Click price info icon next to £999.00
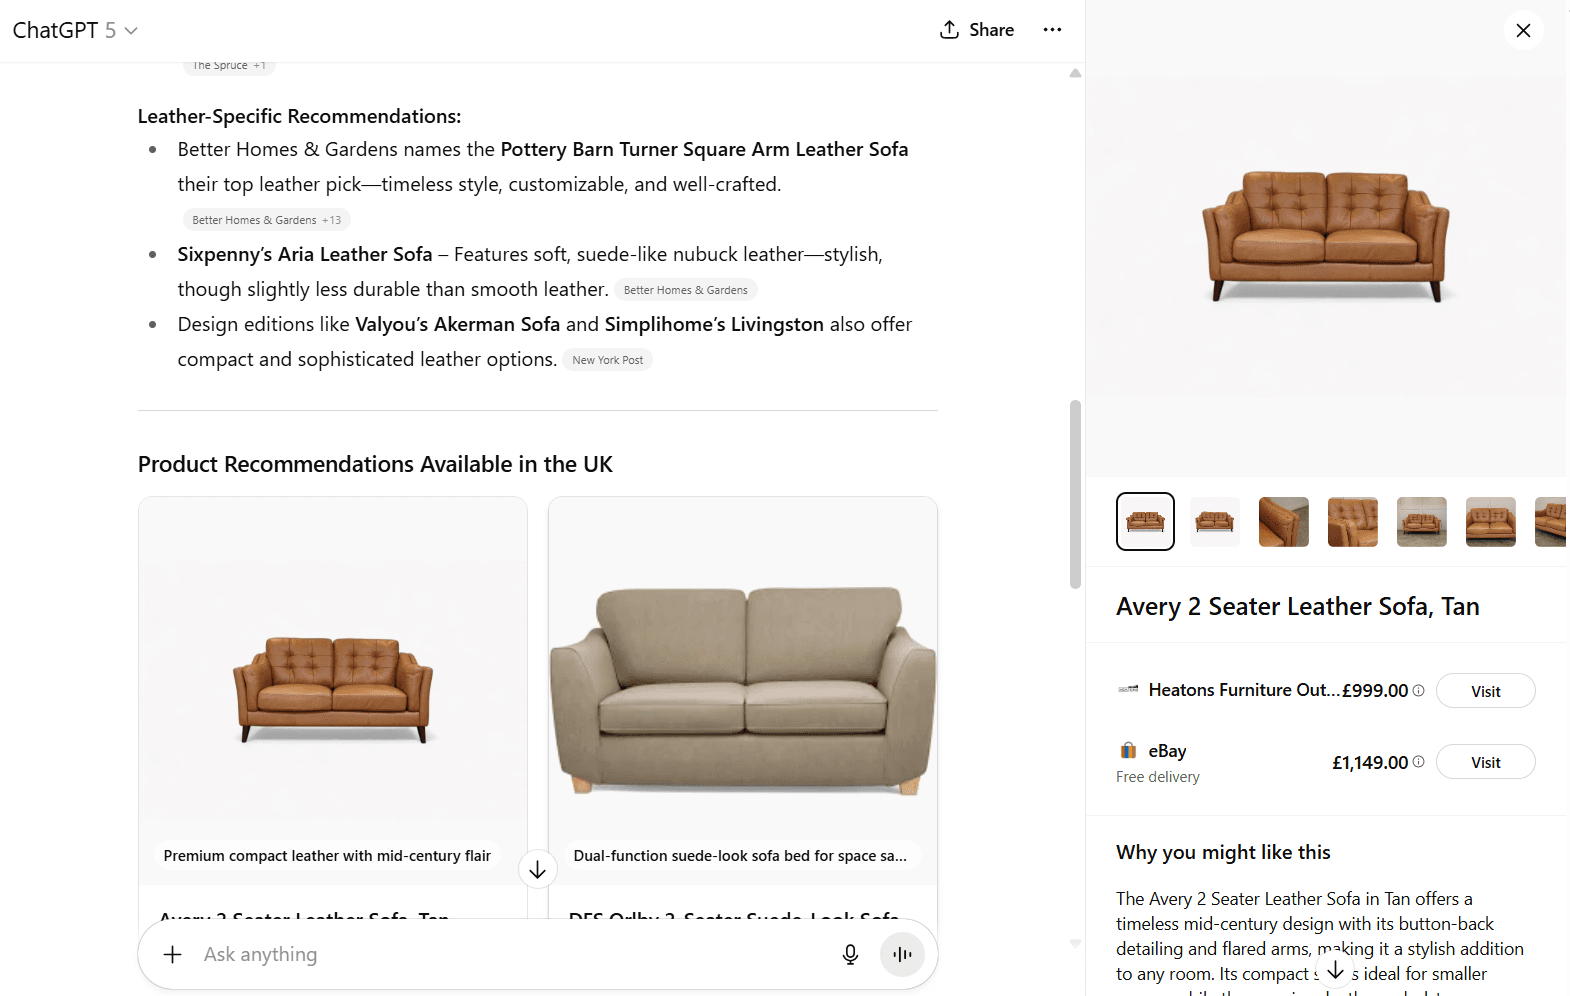This screenshot has height=996, width=1570. pos(1418,690)
